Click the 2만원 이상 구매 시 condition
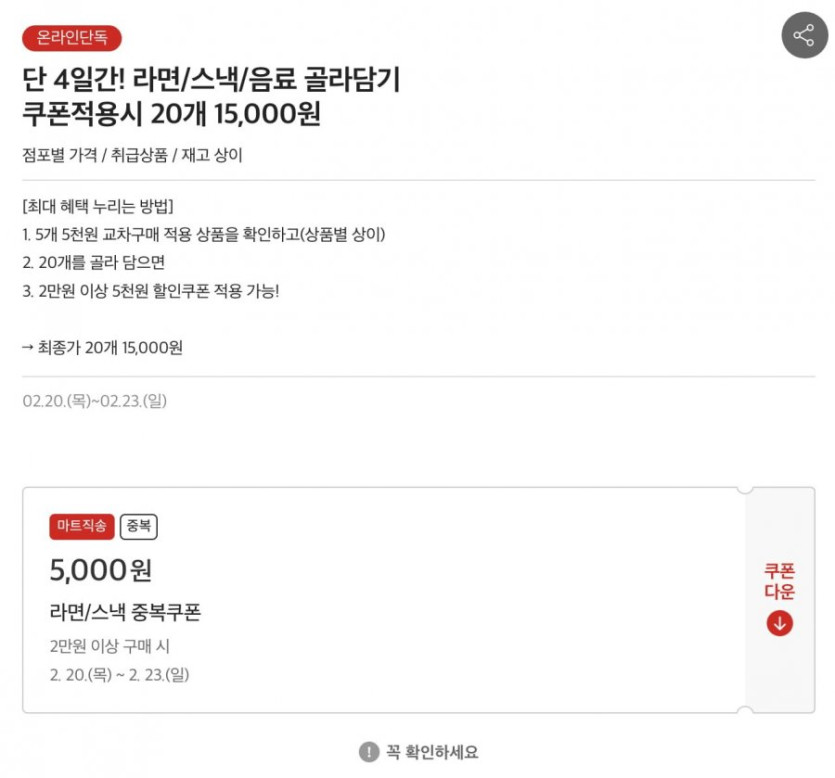This screenshot has width=835, height=778. point(110,646)
